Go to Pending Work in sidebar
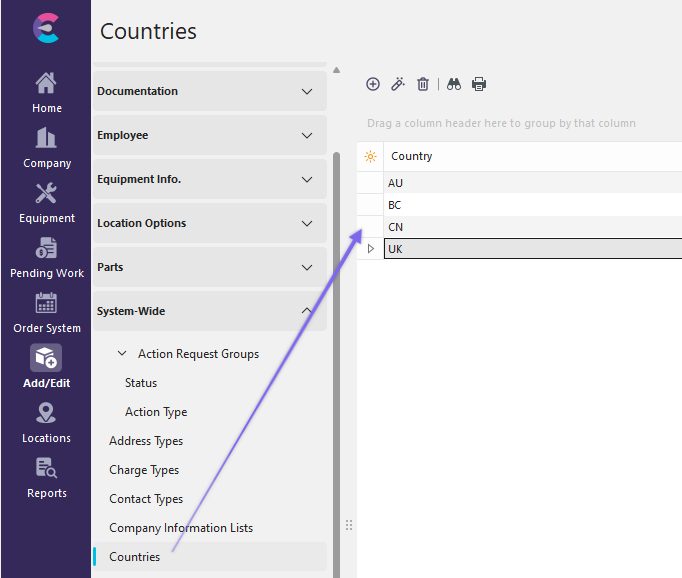This screenshot has width=682, height=578. (46, 258)
